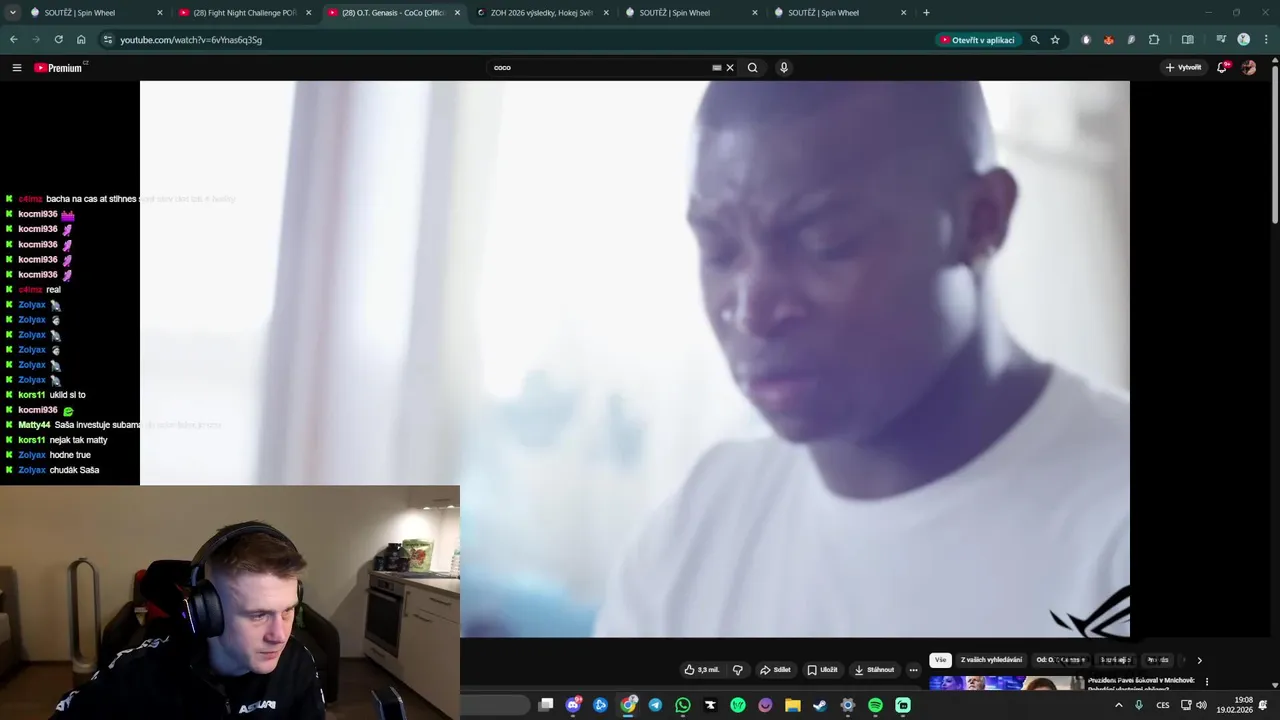Click chat message 'nejak tak matty'

click(78, 440)
